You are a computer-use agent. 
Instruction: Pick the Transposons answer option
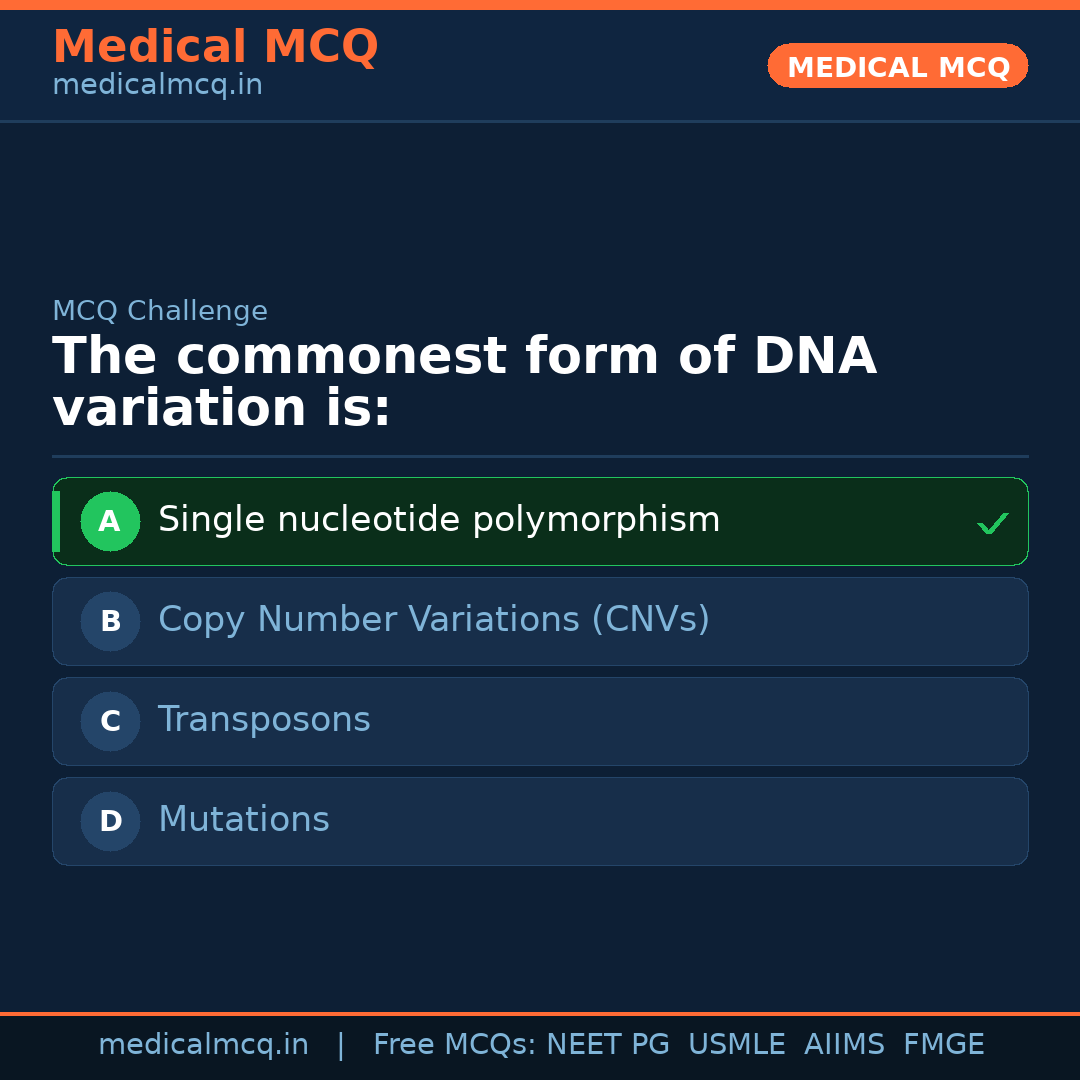pos(264,720)
